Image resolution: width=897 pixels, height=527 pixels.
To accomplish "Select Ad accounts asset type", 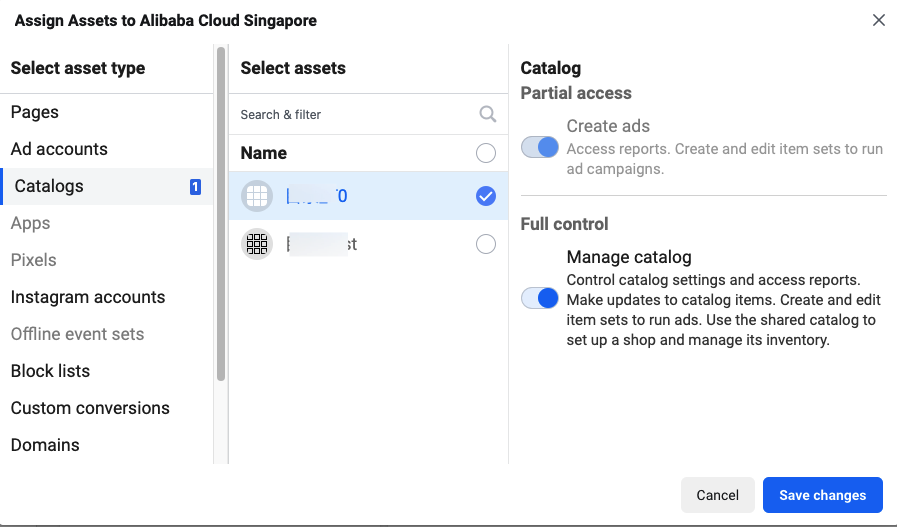I will click(59, 149).
